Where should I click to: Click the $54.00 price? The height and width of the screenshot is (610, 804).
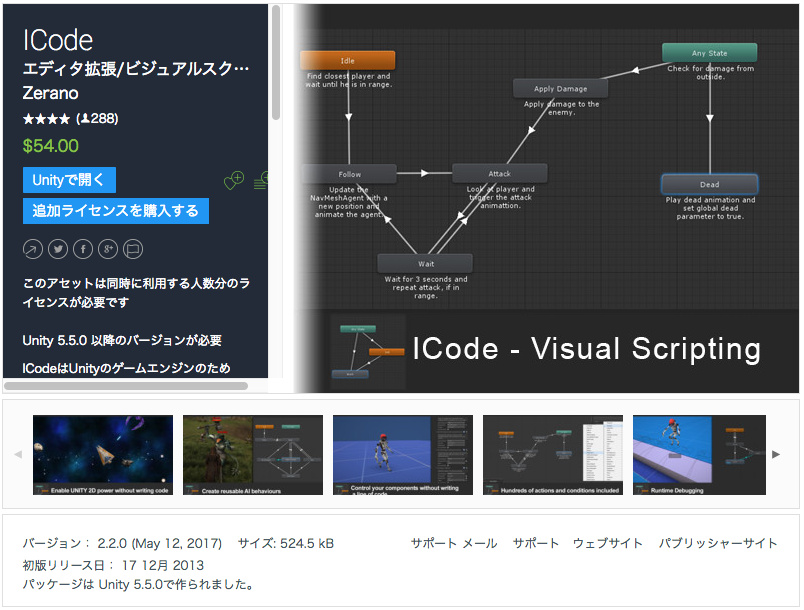point(50,146)
